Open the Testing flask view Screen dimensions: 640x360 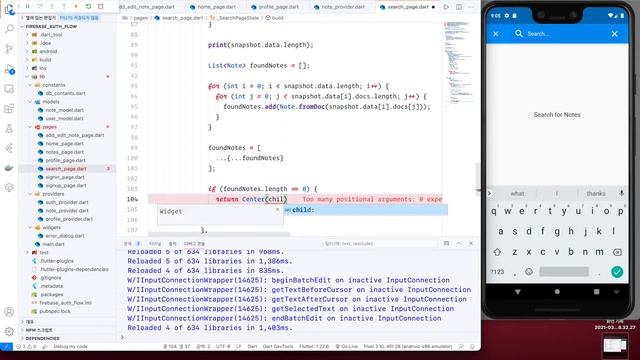coord(9,129)
